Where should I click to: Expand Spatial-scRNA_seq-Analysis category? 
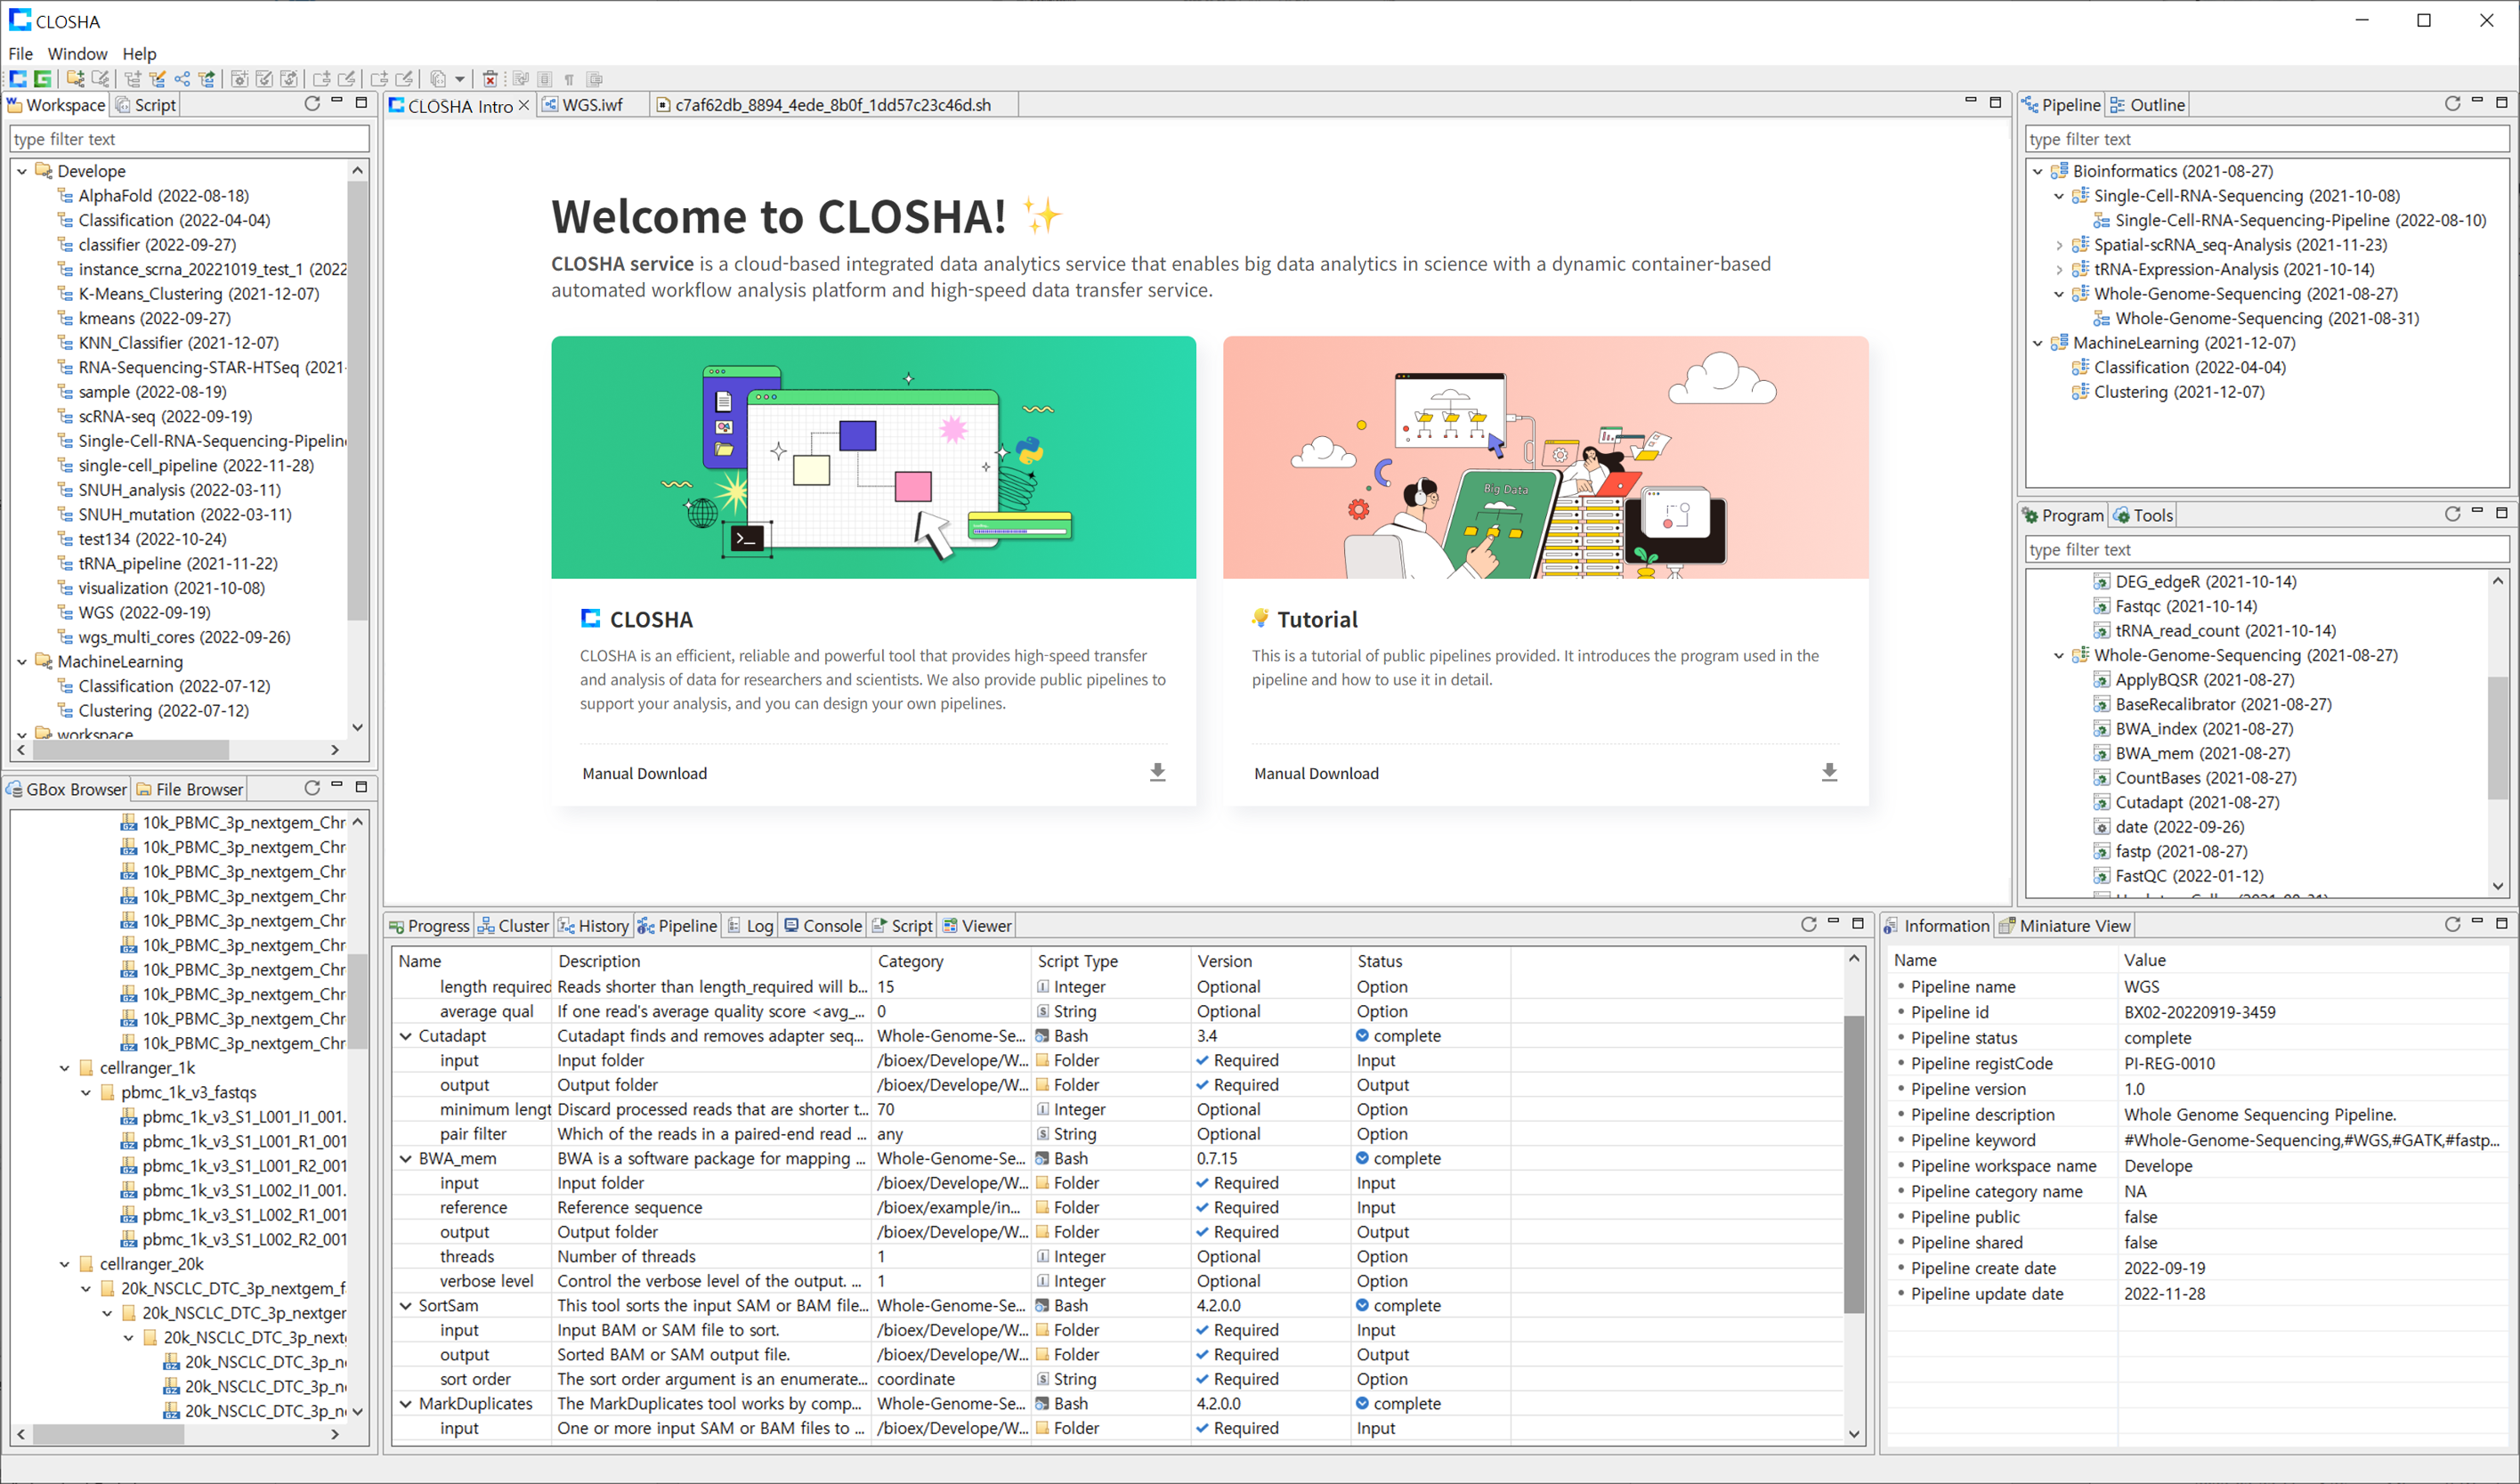tap(2059, 245)
